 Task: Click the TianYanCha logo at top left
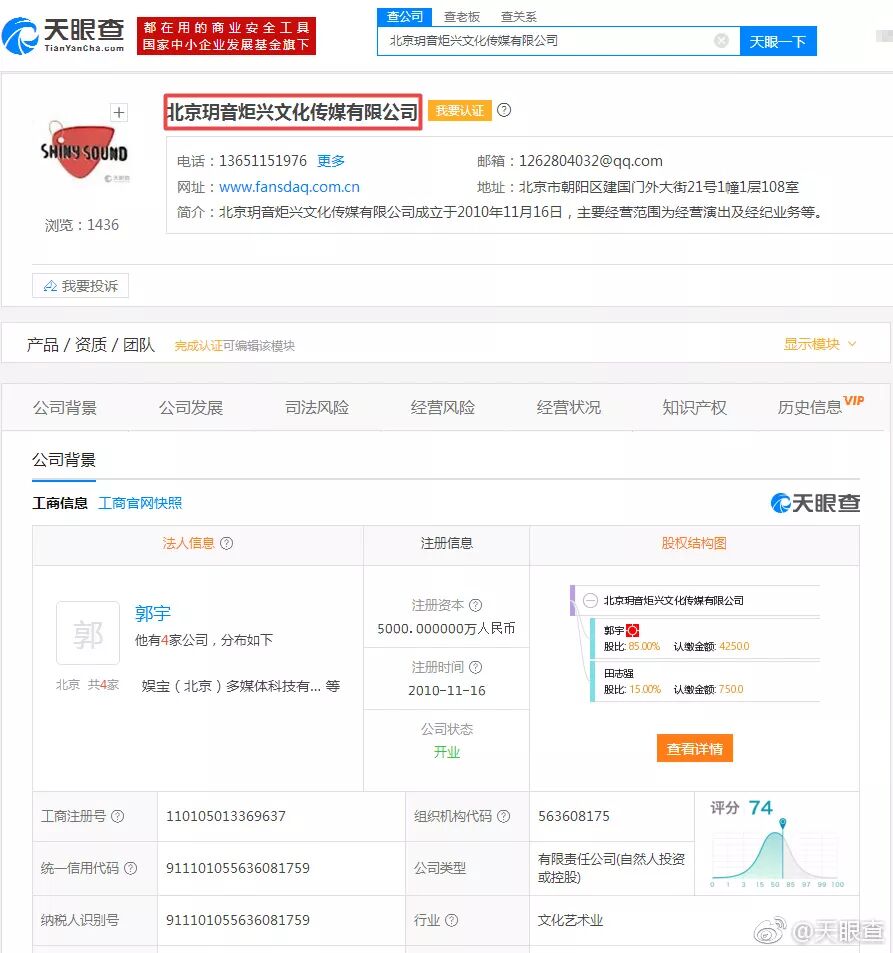(x=64, y=35)
